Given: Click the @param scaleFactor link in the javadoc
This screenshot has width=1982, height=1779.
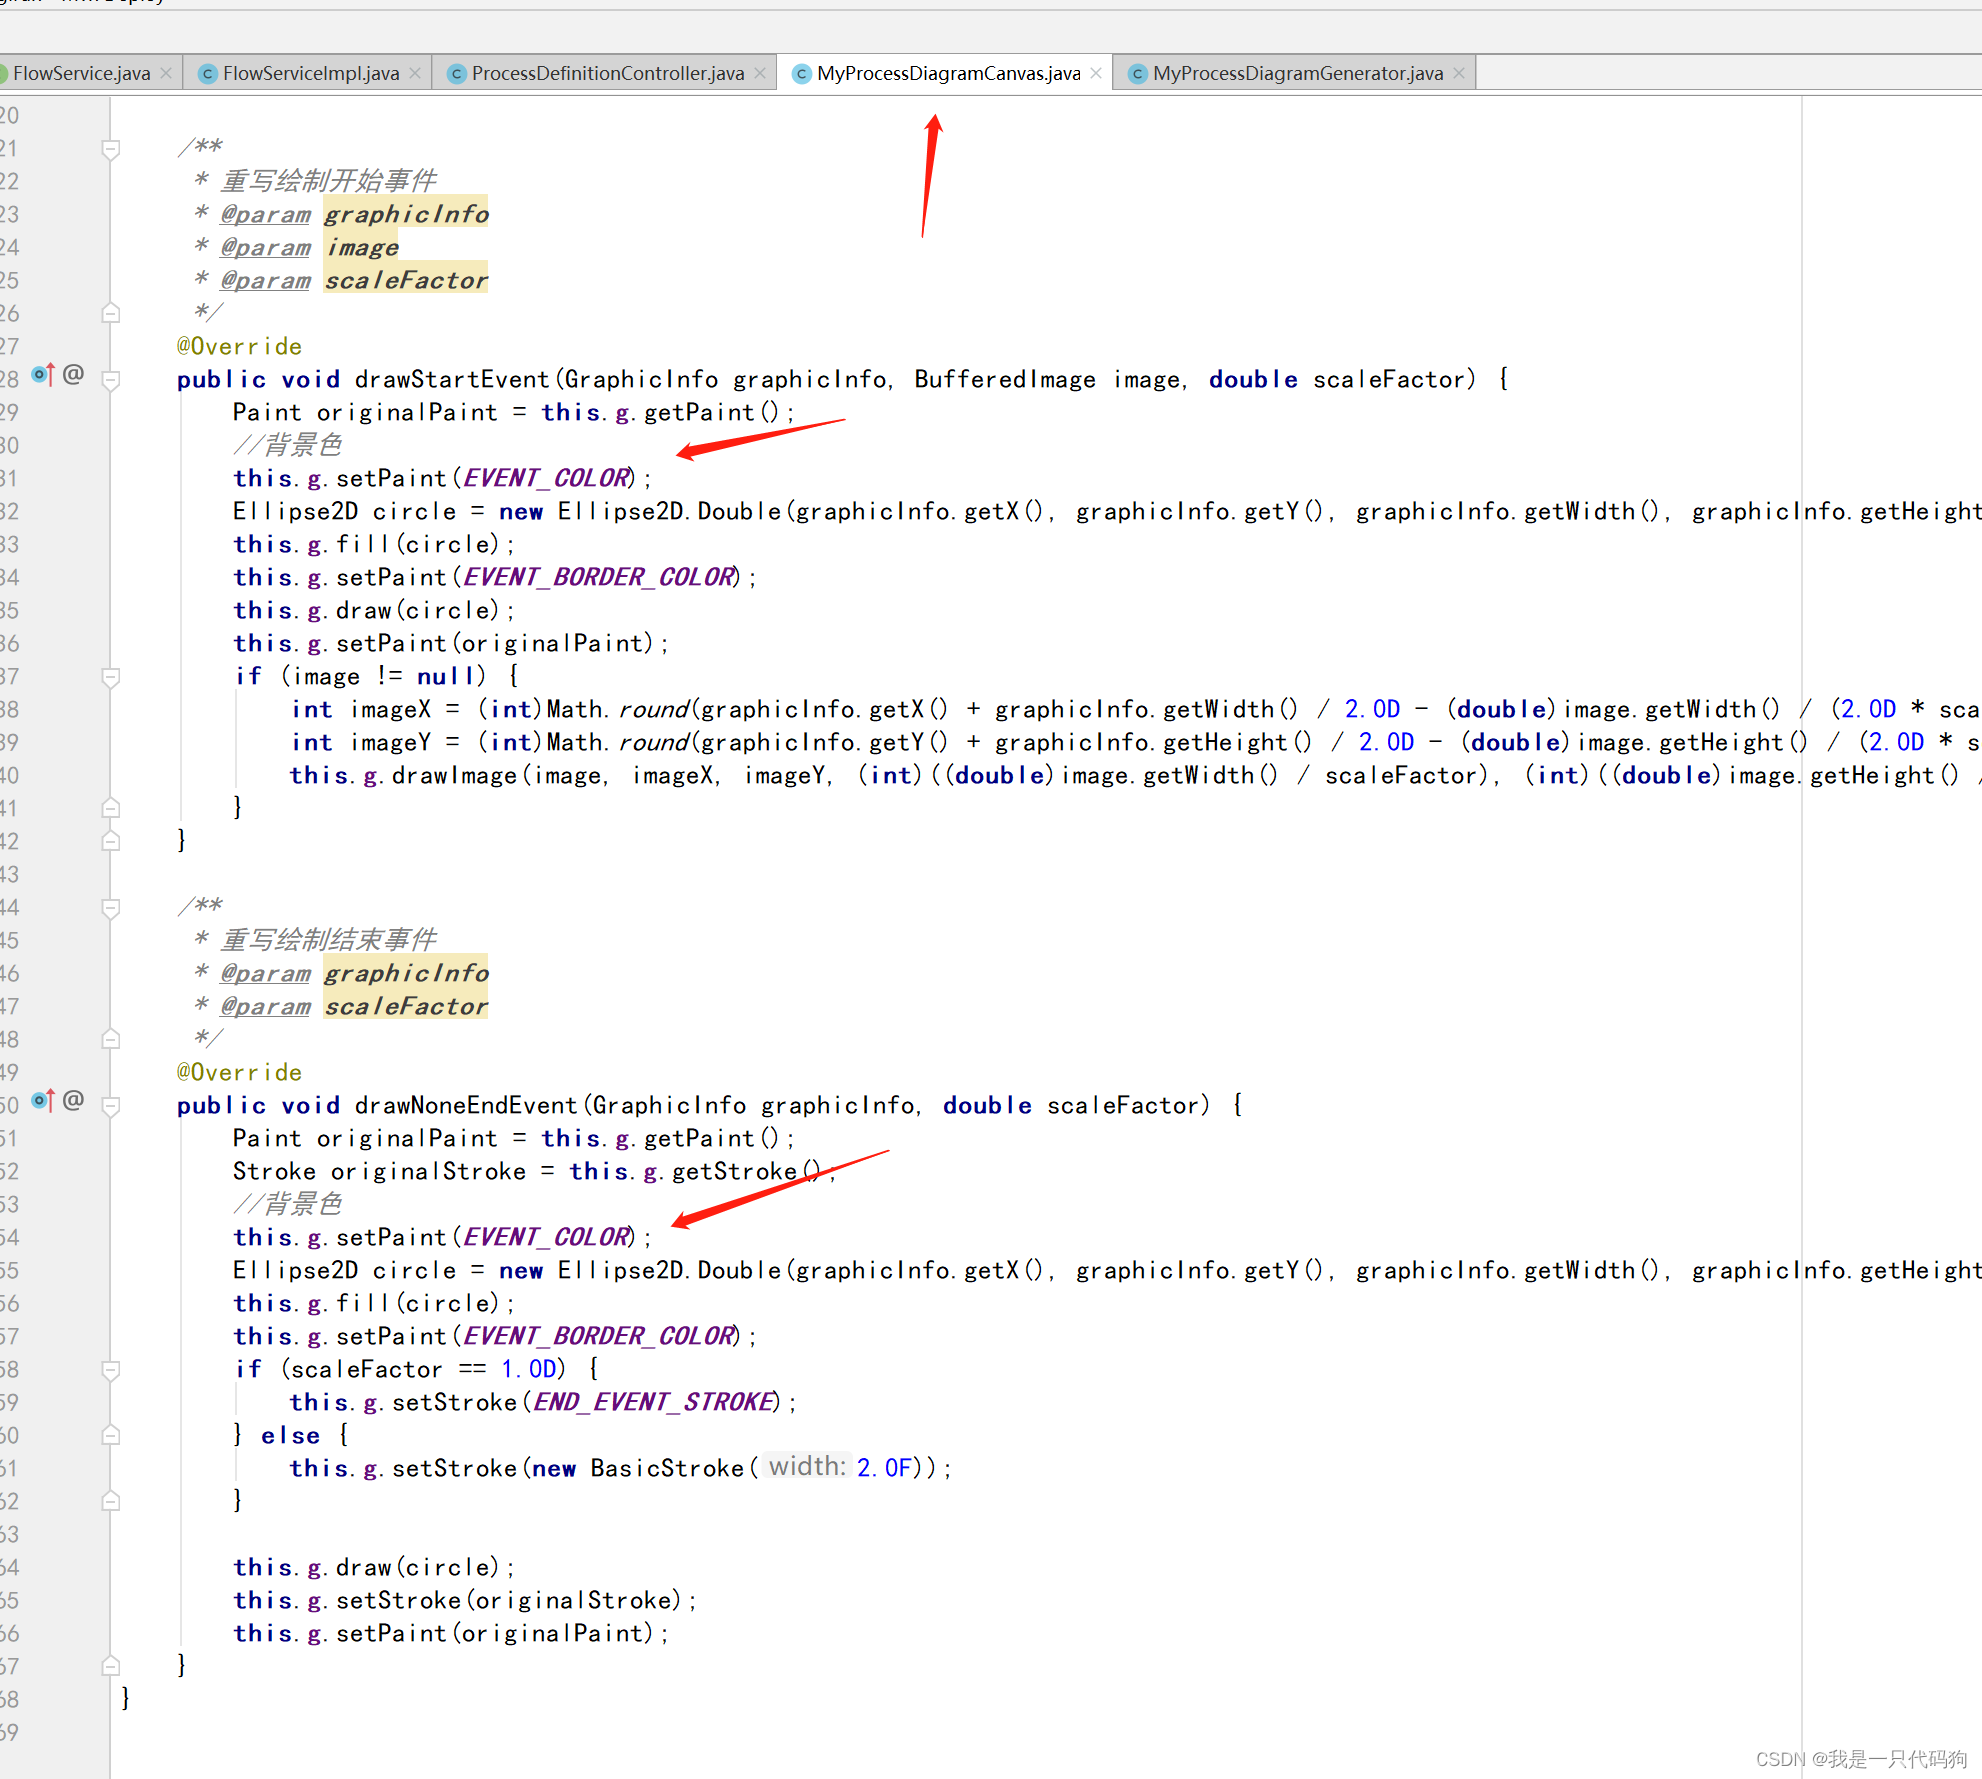Looking at the screenshot, I should (264, 280).
